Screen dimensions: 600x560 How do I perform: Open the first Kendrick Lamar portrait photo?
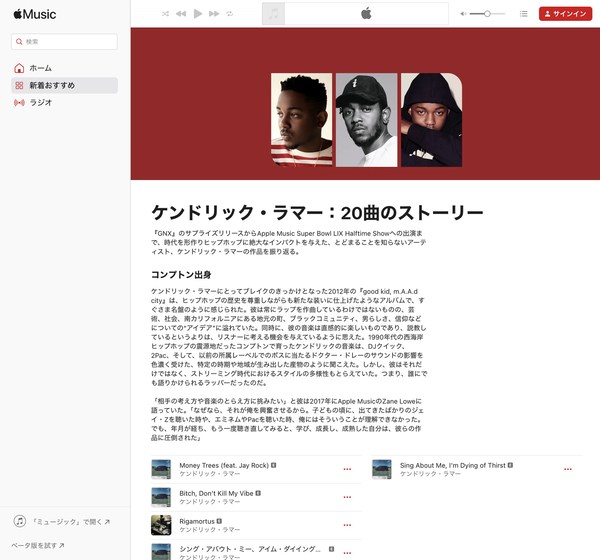pos(302,120)
